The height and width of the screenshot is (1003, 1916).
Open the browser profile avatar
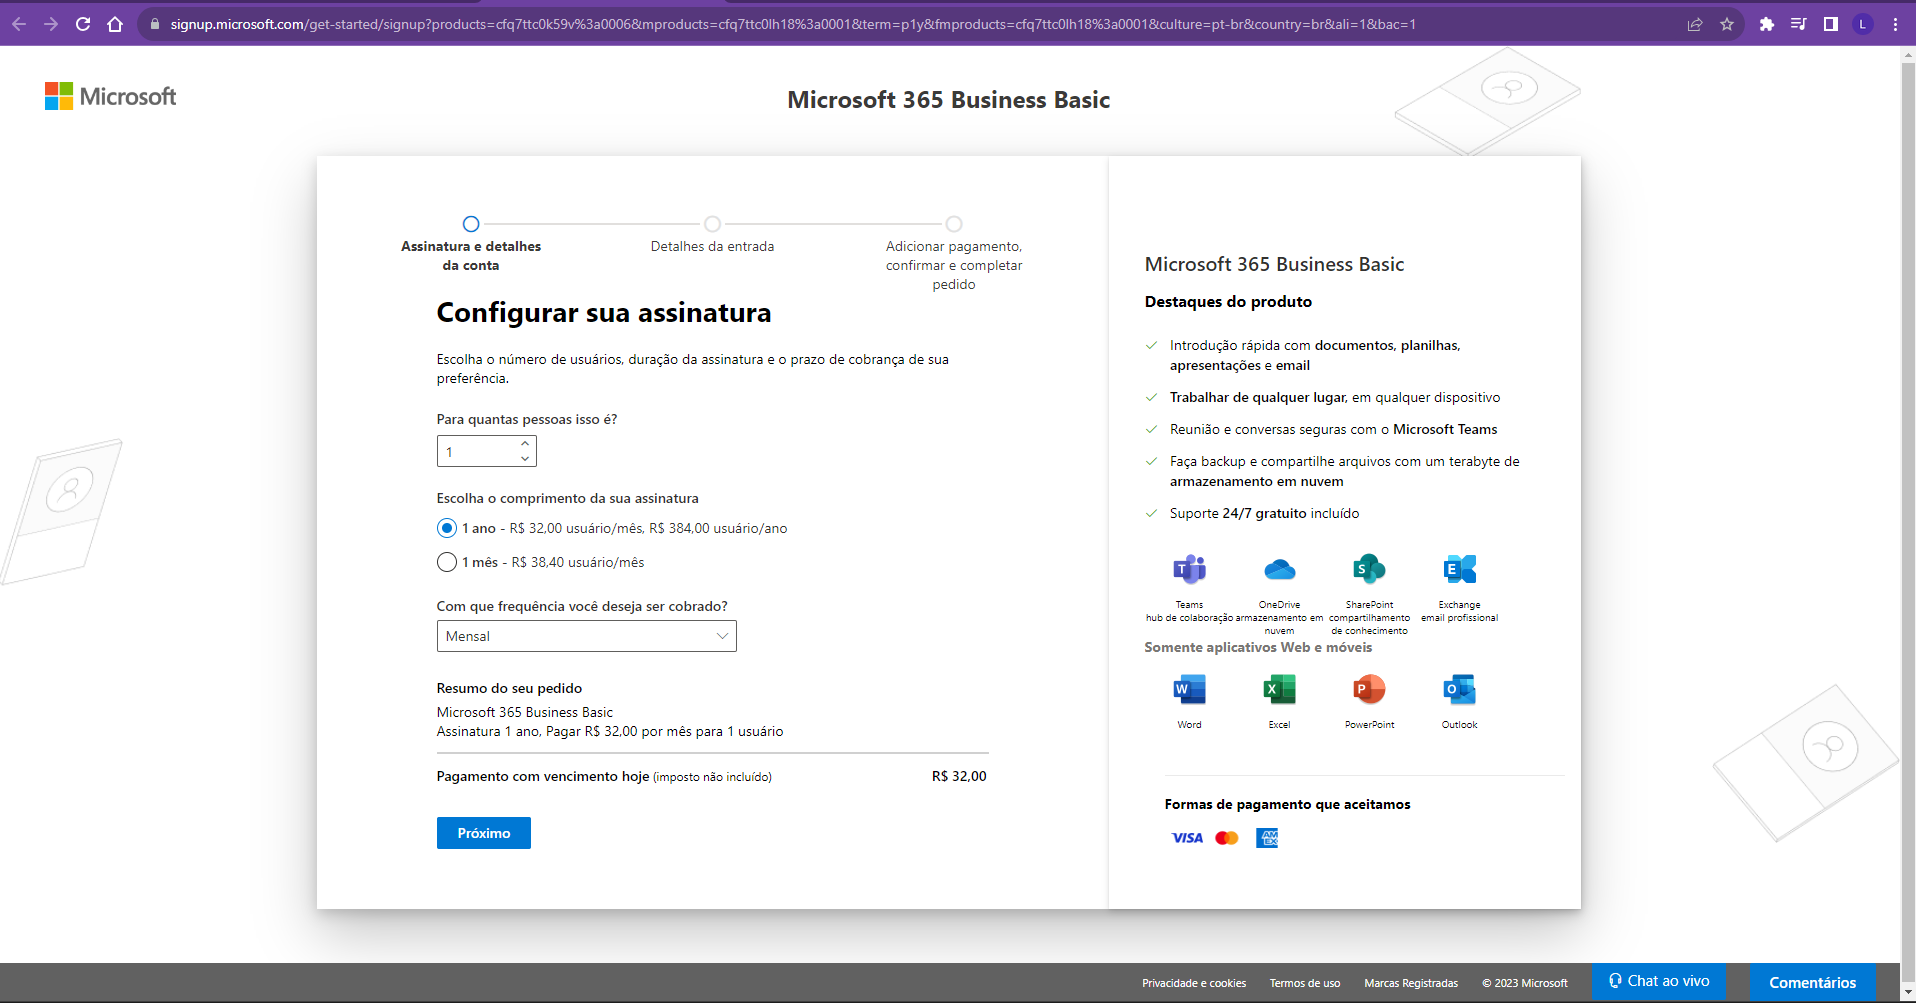tap(1863, 24)
